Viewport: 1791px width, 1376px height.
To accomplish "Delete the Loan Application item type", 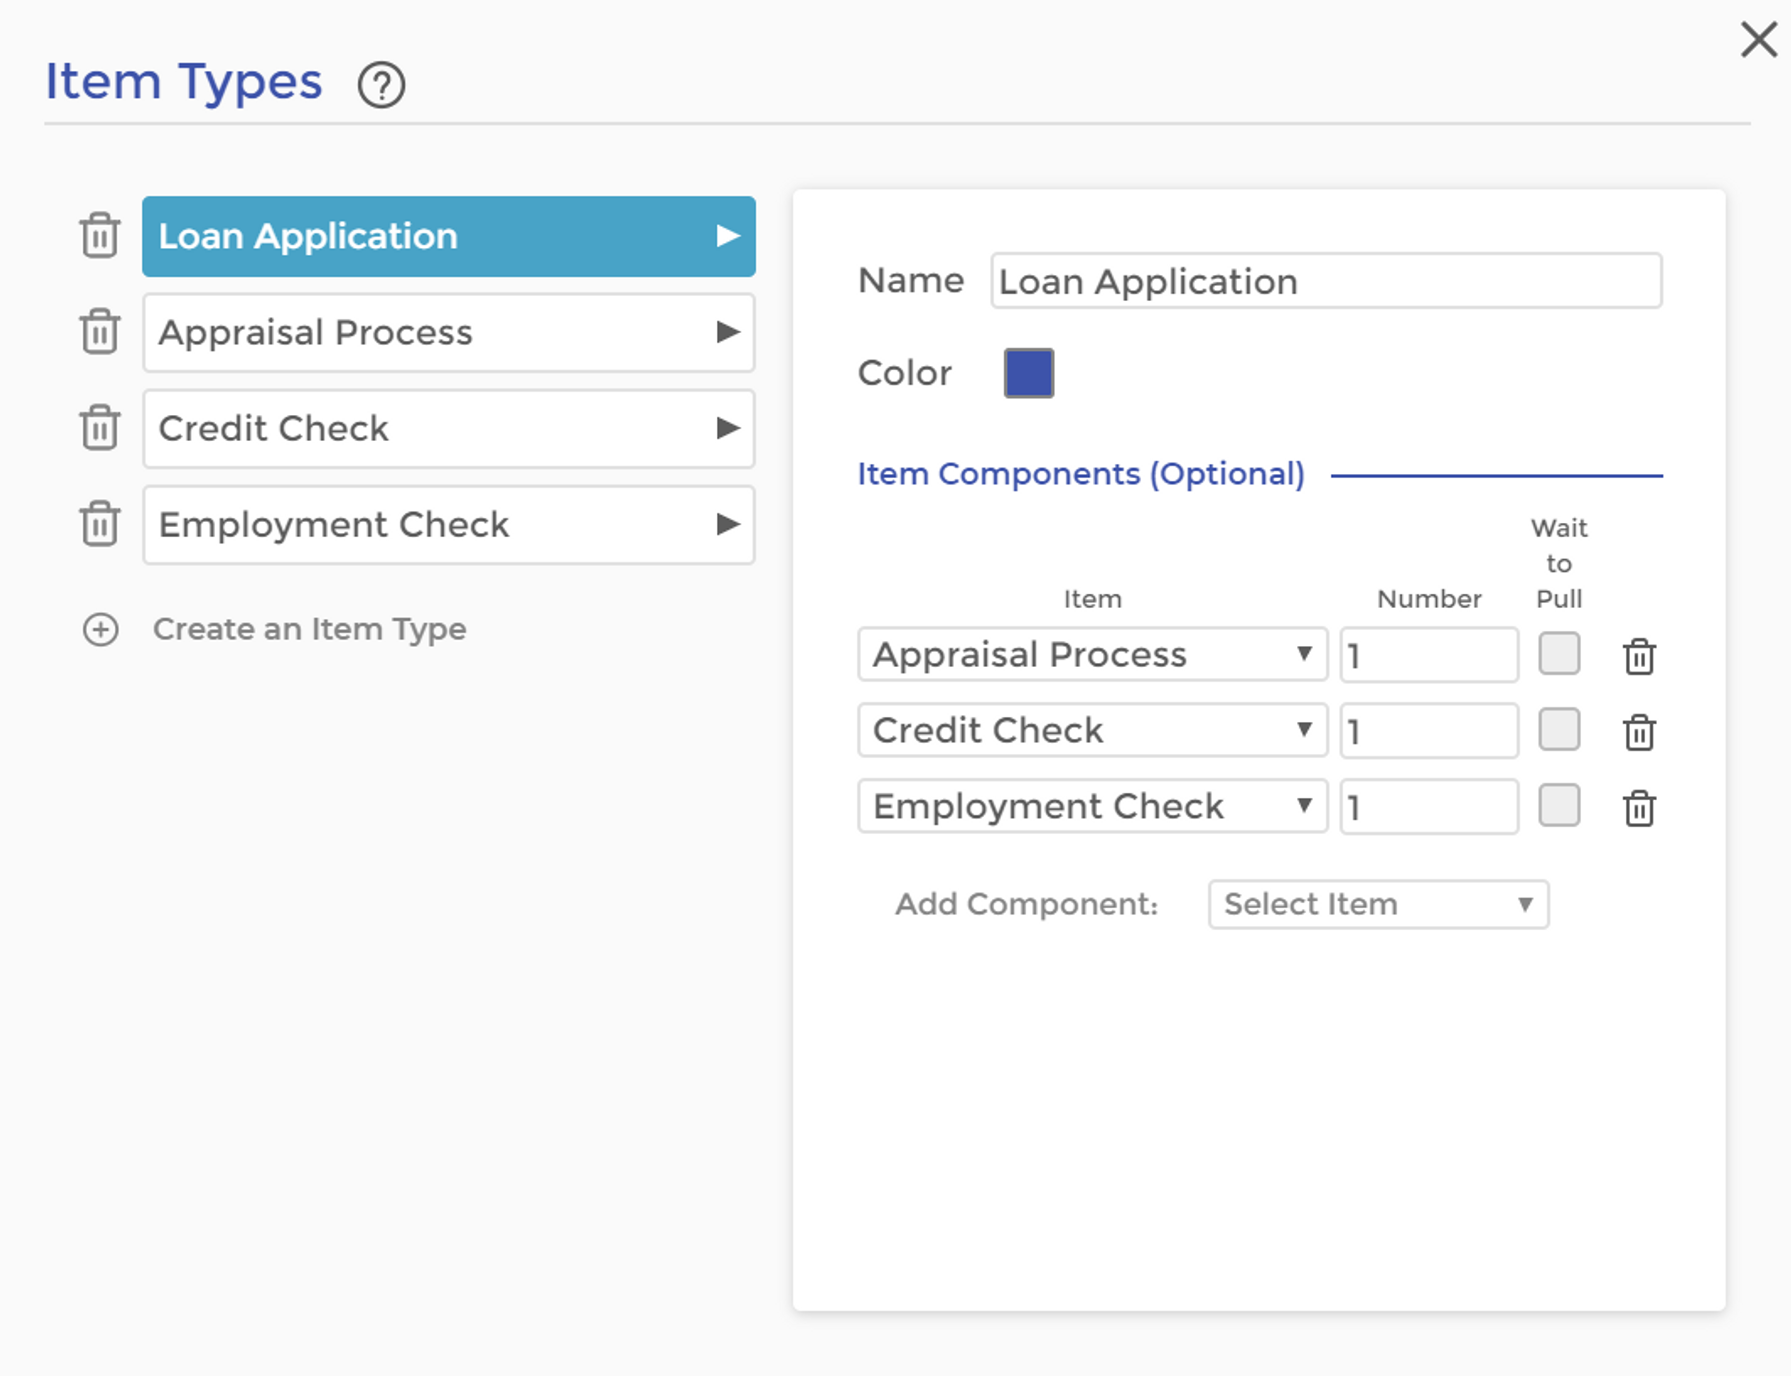I will [100, 236].
